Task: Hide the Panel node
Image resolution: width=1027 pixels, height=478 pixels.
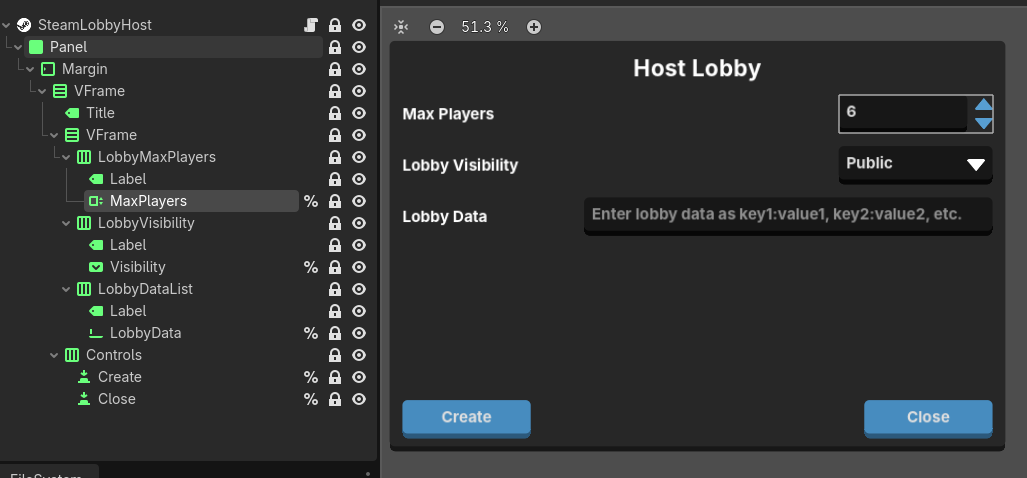Action: pyautogui.click(x=359, y=47)
